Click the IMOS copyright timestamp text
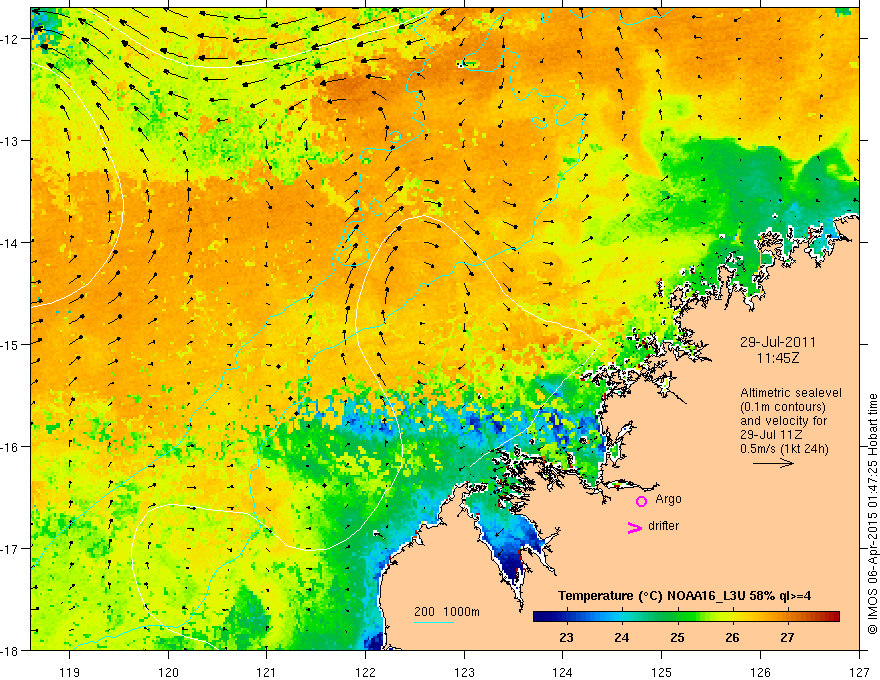Screen dimensions: 880x680 click(872, 514)
